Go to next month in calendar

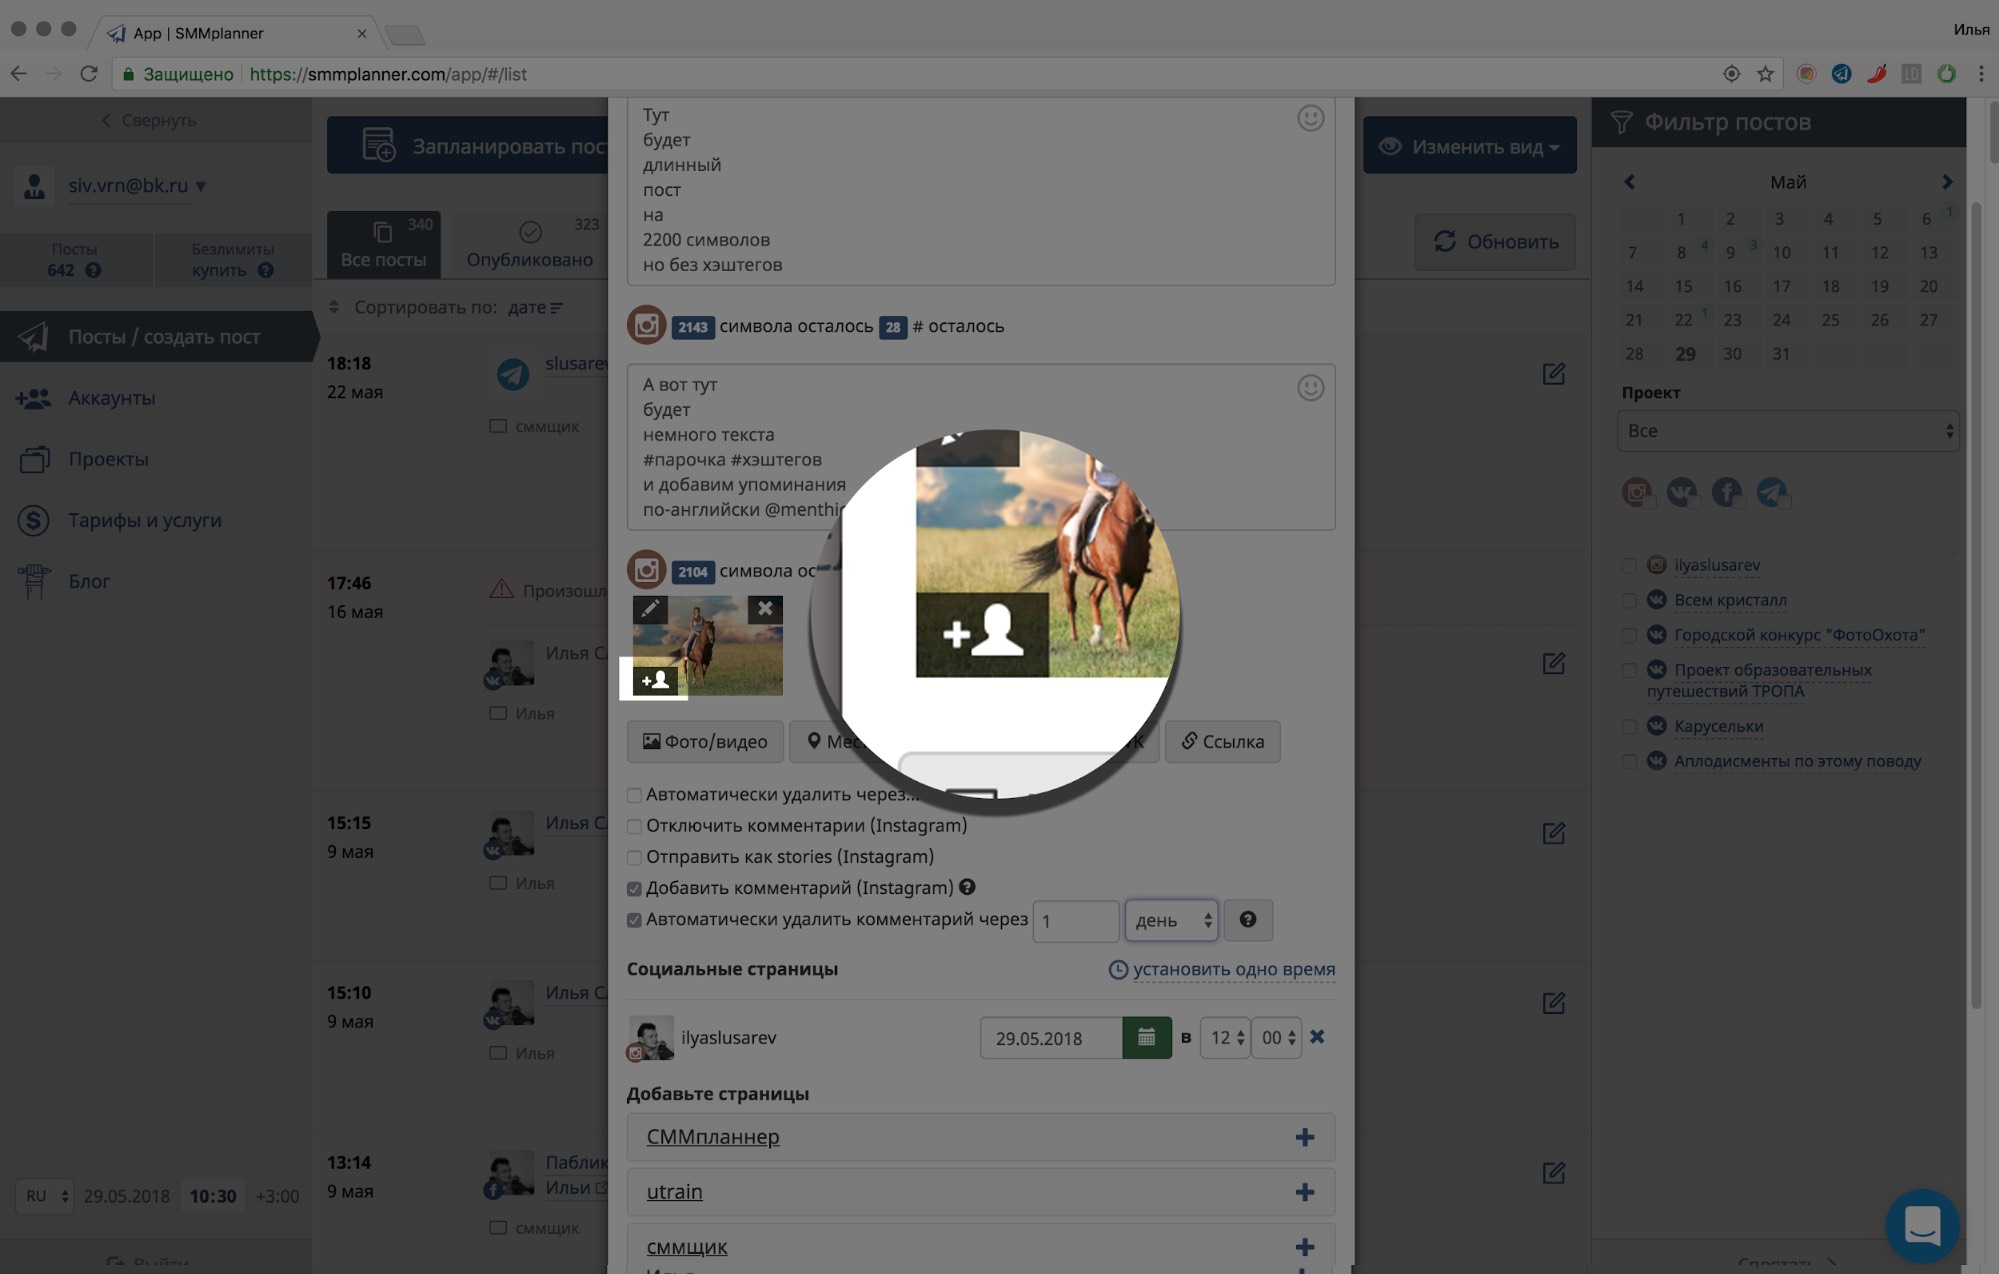tap(1946, 182)
